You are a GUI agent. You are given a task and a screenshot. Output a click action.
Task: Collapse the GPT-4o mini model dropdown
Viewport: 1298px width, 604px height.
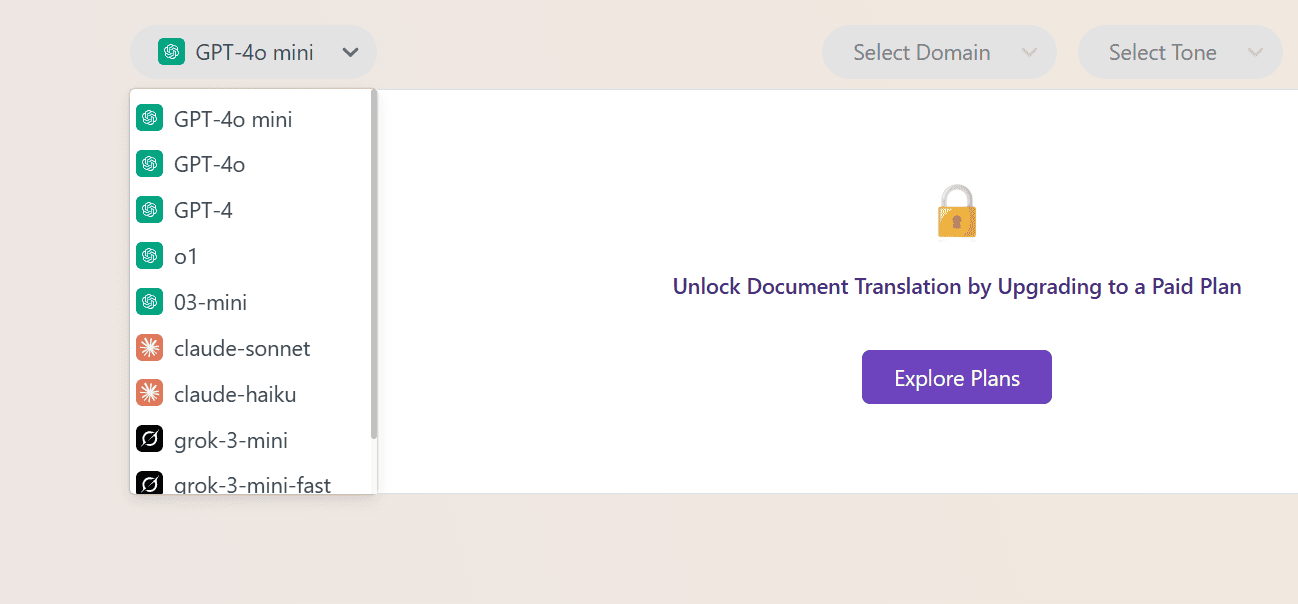(x=253, y=52)
